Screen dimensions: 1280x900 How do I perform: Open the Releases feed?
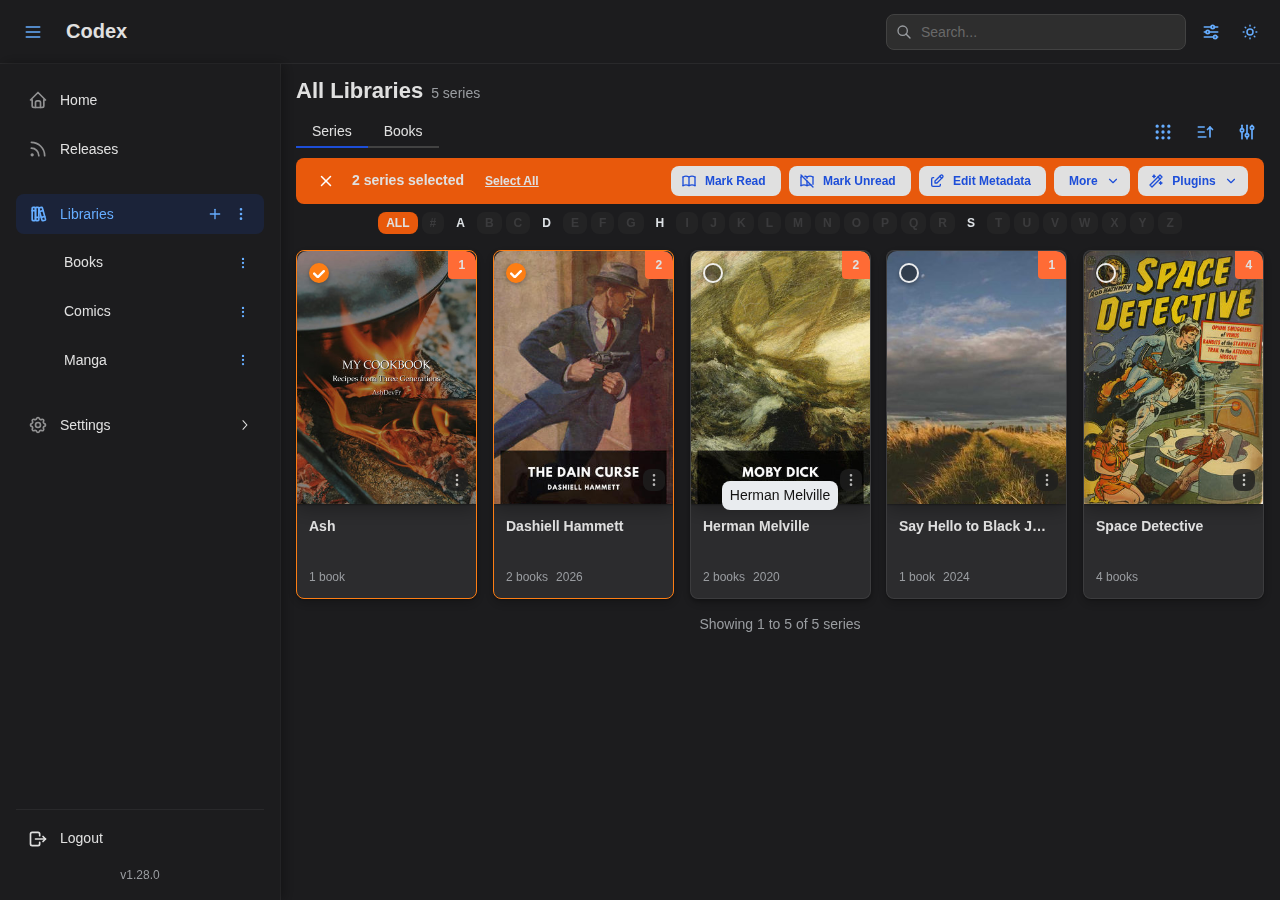point(140,149)
